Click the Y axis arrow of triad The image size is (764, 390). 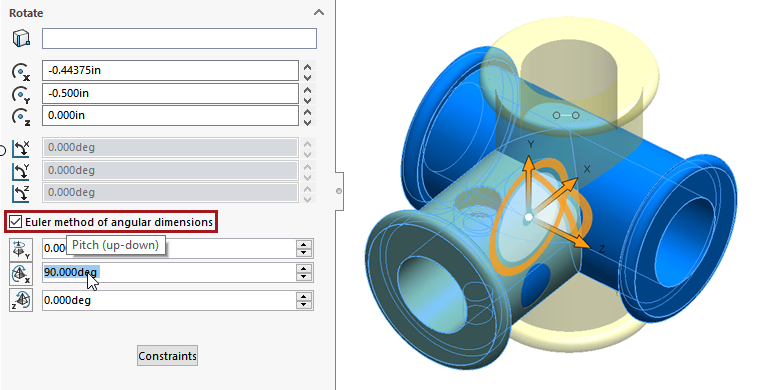[528, 183]
